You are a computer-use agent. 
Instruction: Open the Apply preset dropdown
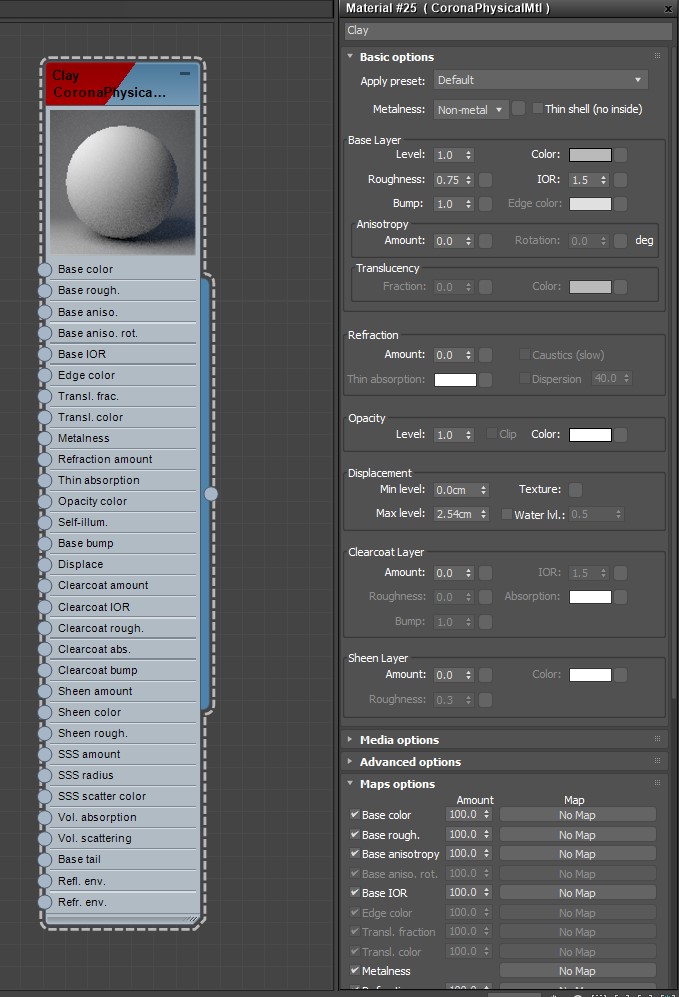[x=541, y=80]
